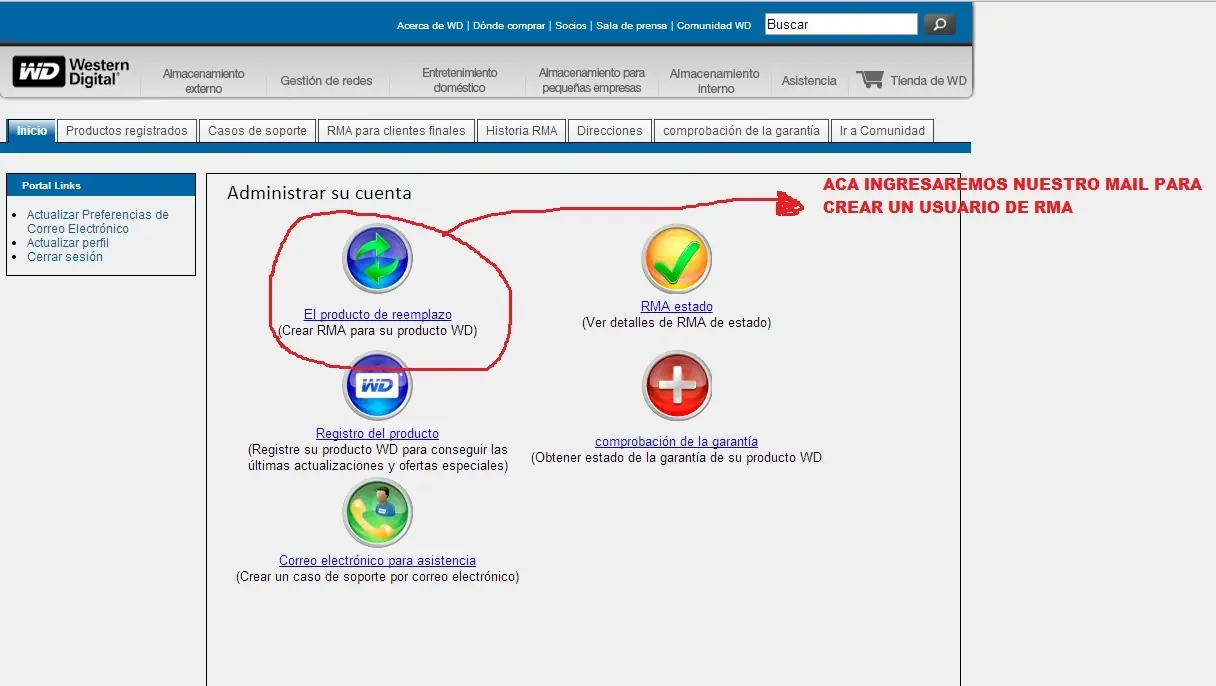Click the Registro del producto link
This screenshot has height=686, width=1216.
point(377,434)
